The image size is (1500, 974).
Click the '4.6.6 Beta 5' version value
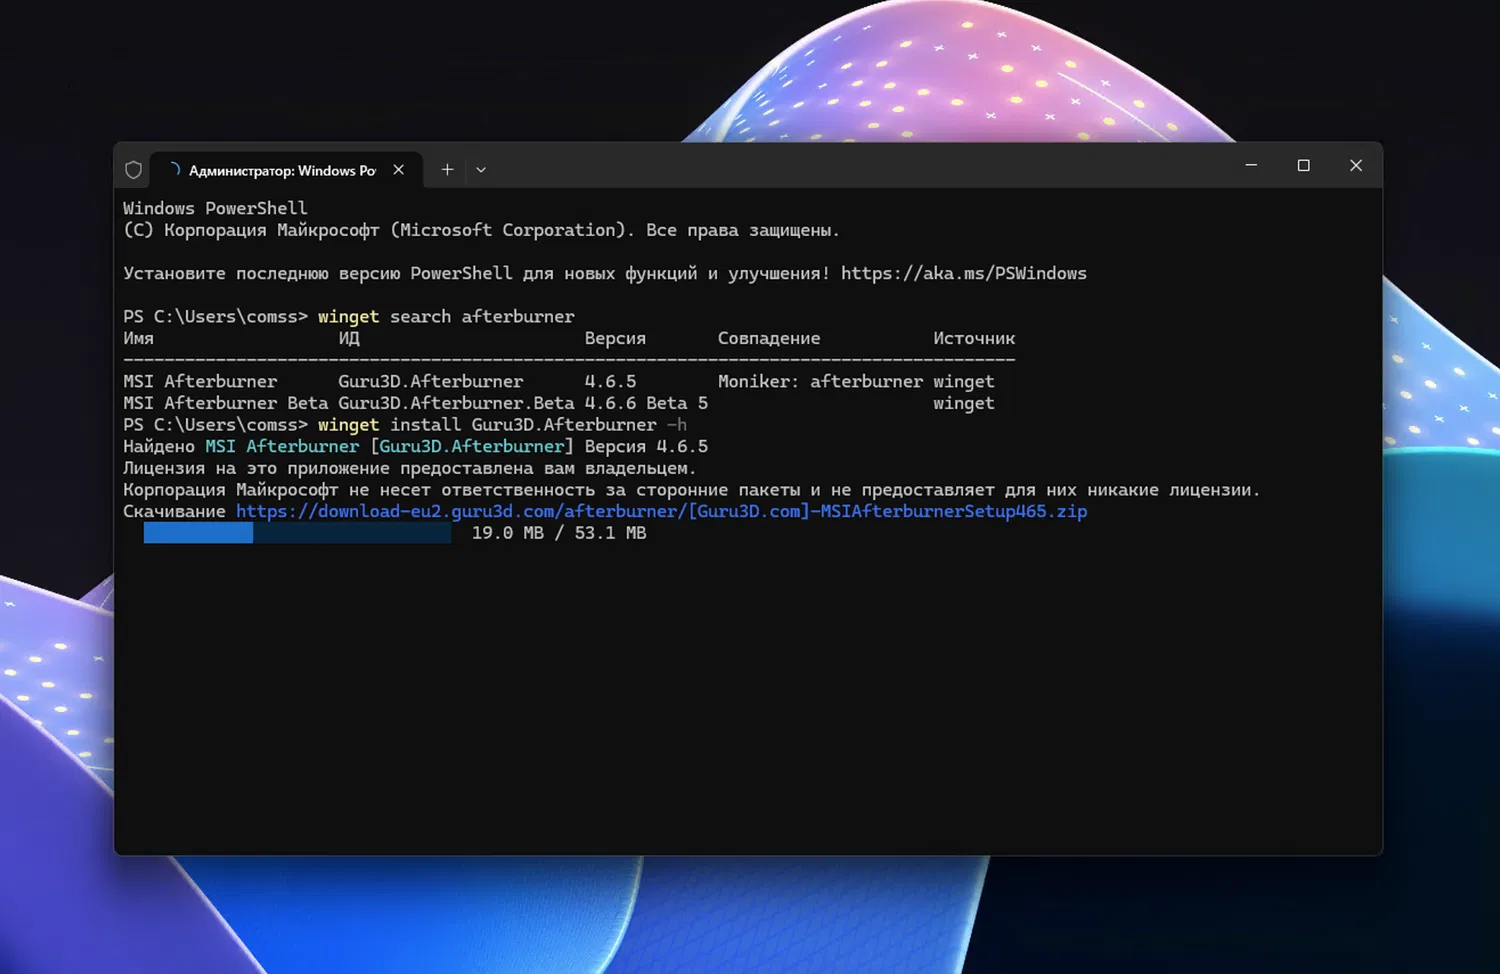click(x=646, y=403)
